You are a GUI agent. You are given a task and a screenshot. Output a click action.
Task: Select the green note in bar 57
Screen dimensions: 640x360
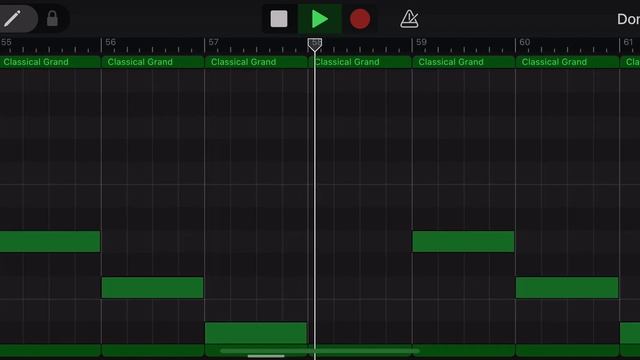pyautogui.click(x=256, y=333)
